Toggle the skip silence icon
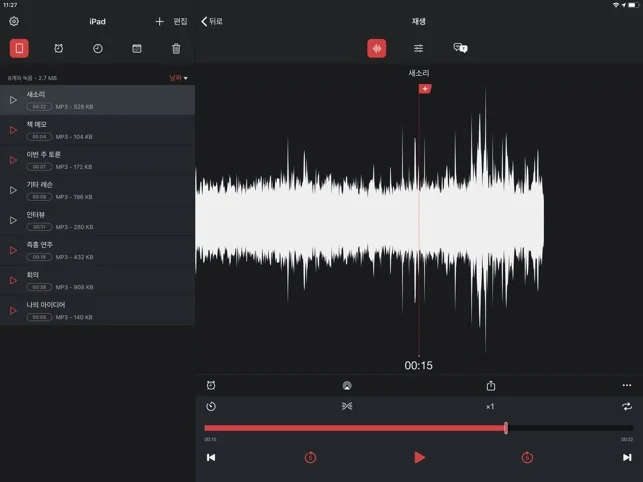The height and width of the screenshot is (482, 643). [x=347, y=406]
